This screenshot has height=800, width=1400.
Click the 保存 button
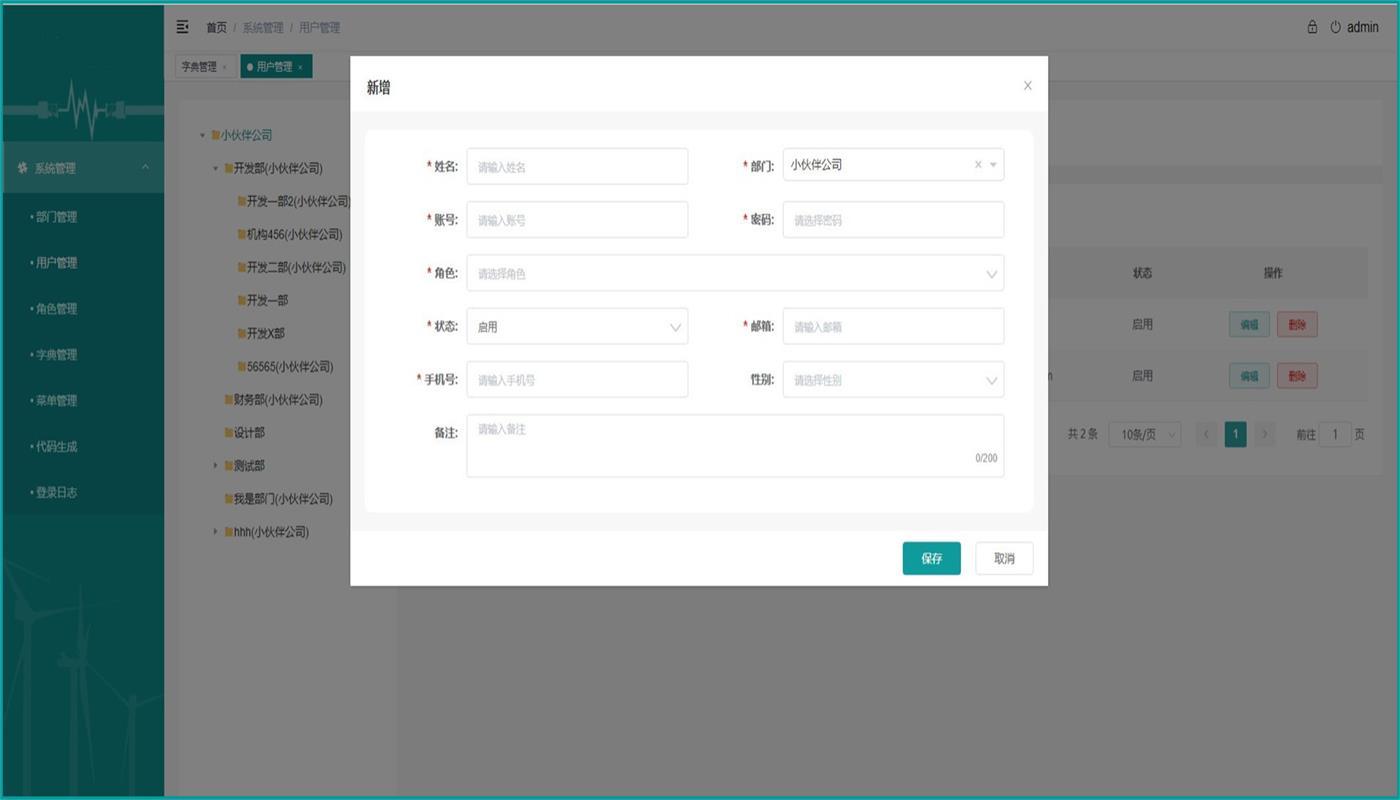(x=931, y=558)
